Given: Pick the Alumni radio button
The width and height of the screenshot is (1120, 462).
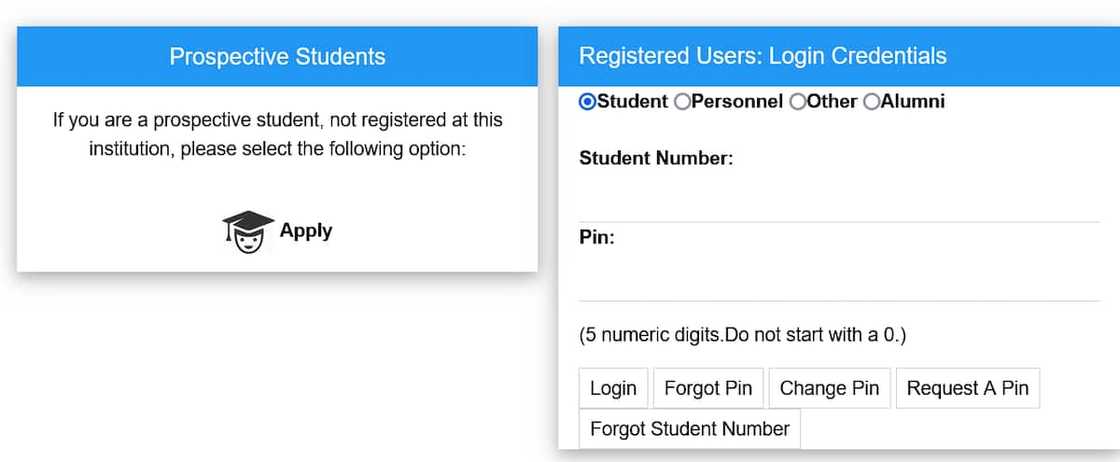Looking at the screenshot, I should click(x=871, y=101).
